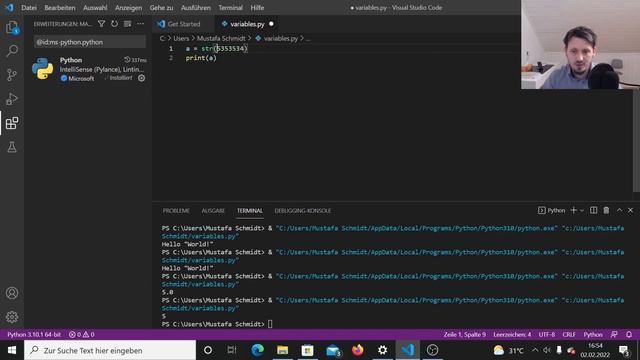Open notifications bell in status bar
Viewport: 640px width, 360px height.
[629, 334]
